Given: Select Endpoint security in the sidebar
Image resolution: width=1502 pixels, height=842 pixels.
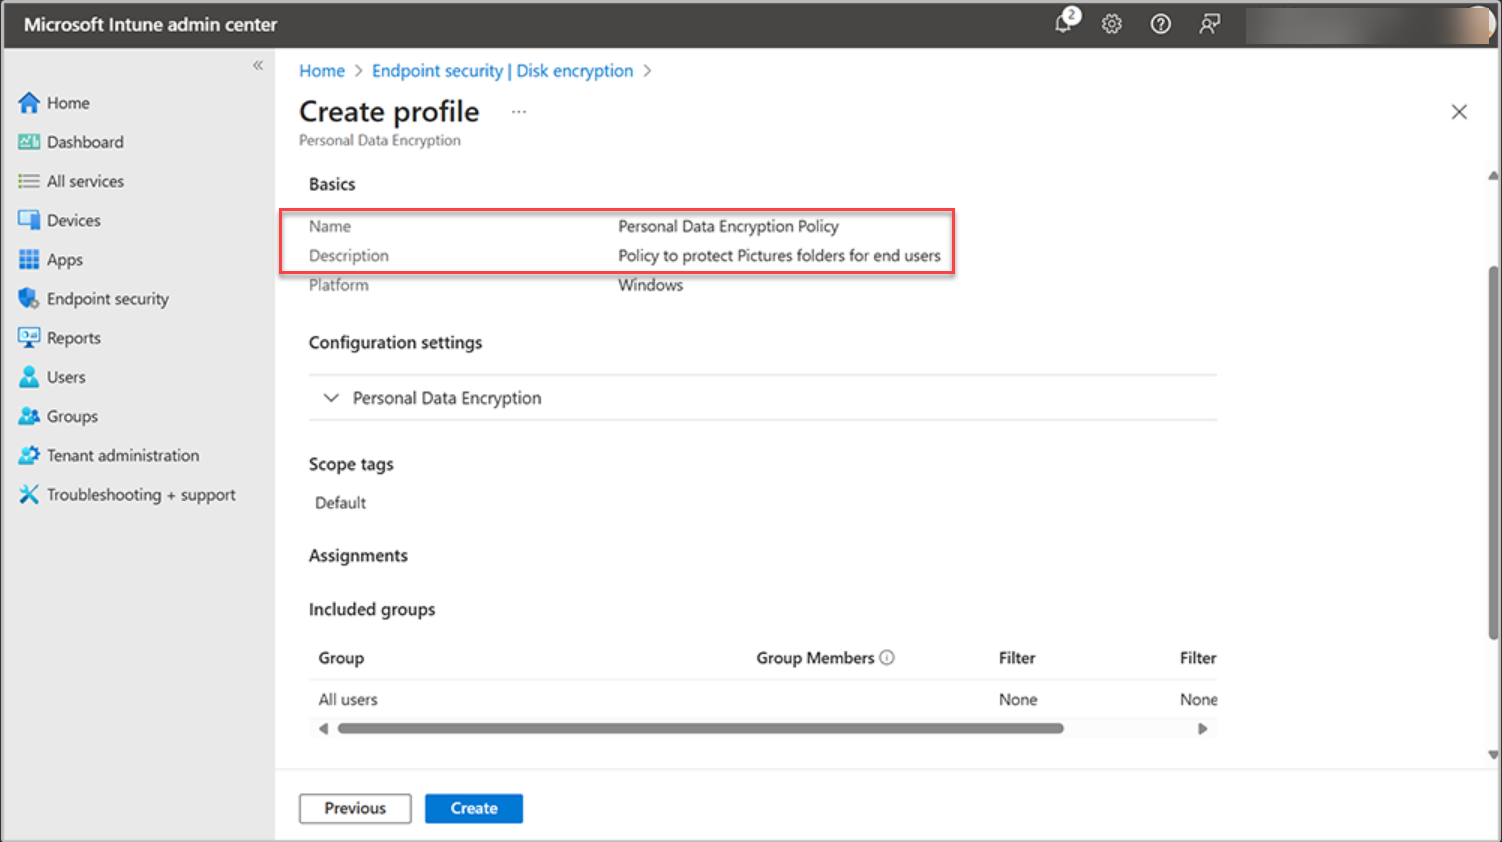Looking at the screenshot, I should point(108,298).
